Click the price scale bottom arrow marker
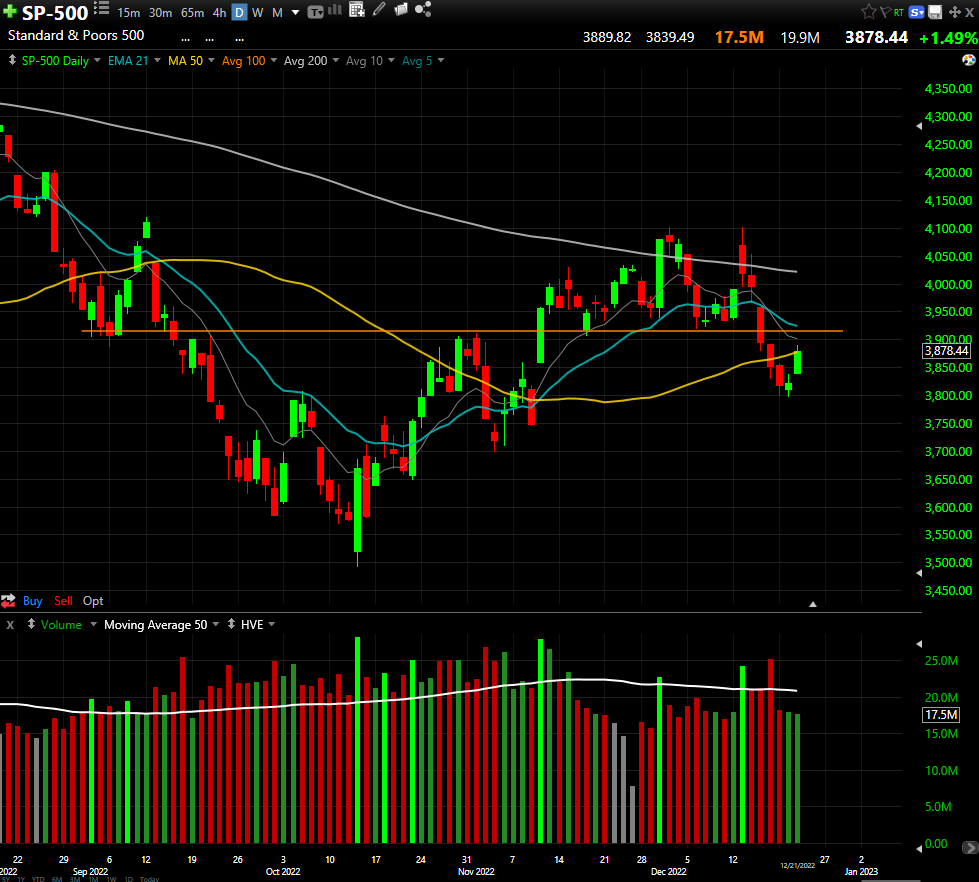This screenshot has width=979, height=882. pyautogui.click(x=919, y=573)
